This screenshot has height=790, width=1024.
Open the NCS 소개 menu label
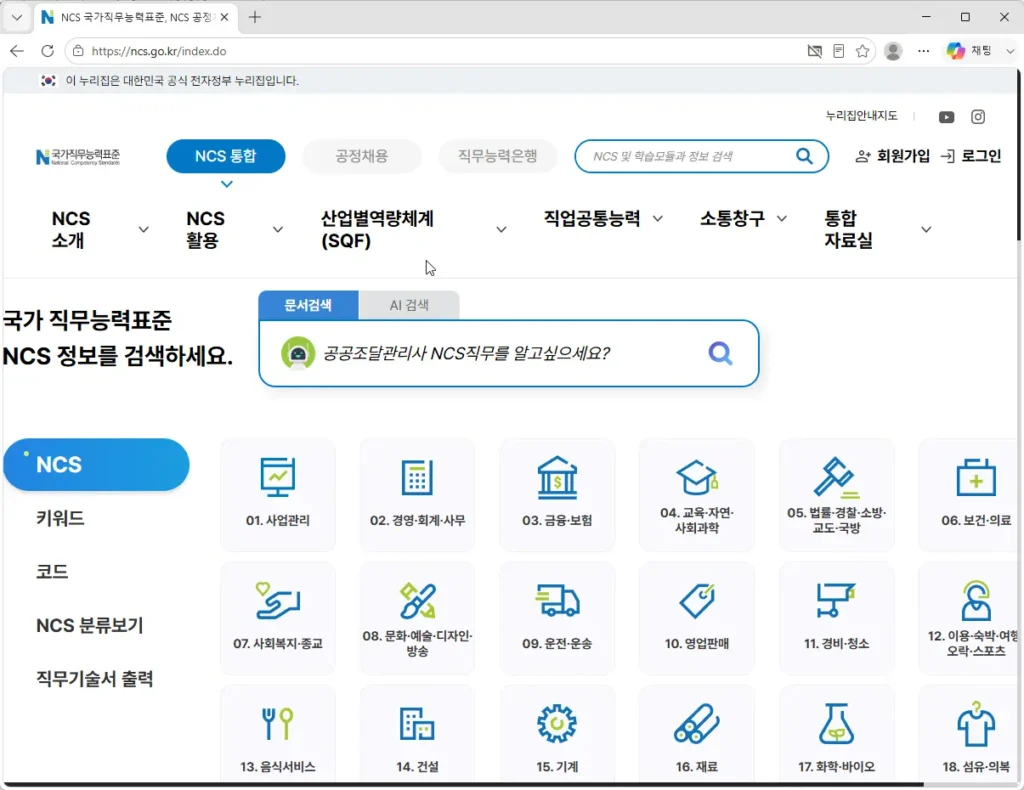coord(71,229)
